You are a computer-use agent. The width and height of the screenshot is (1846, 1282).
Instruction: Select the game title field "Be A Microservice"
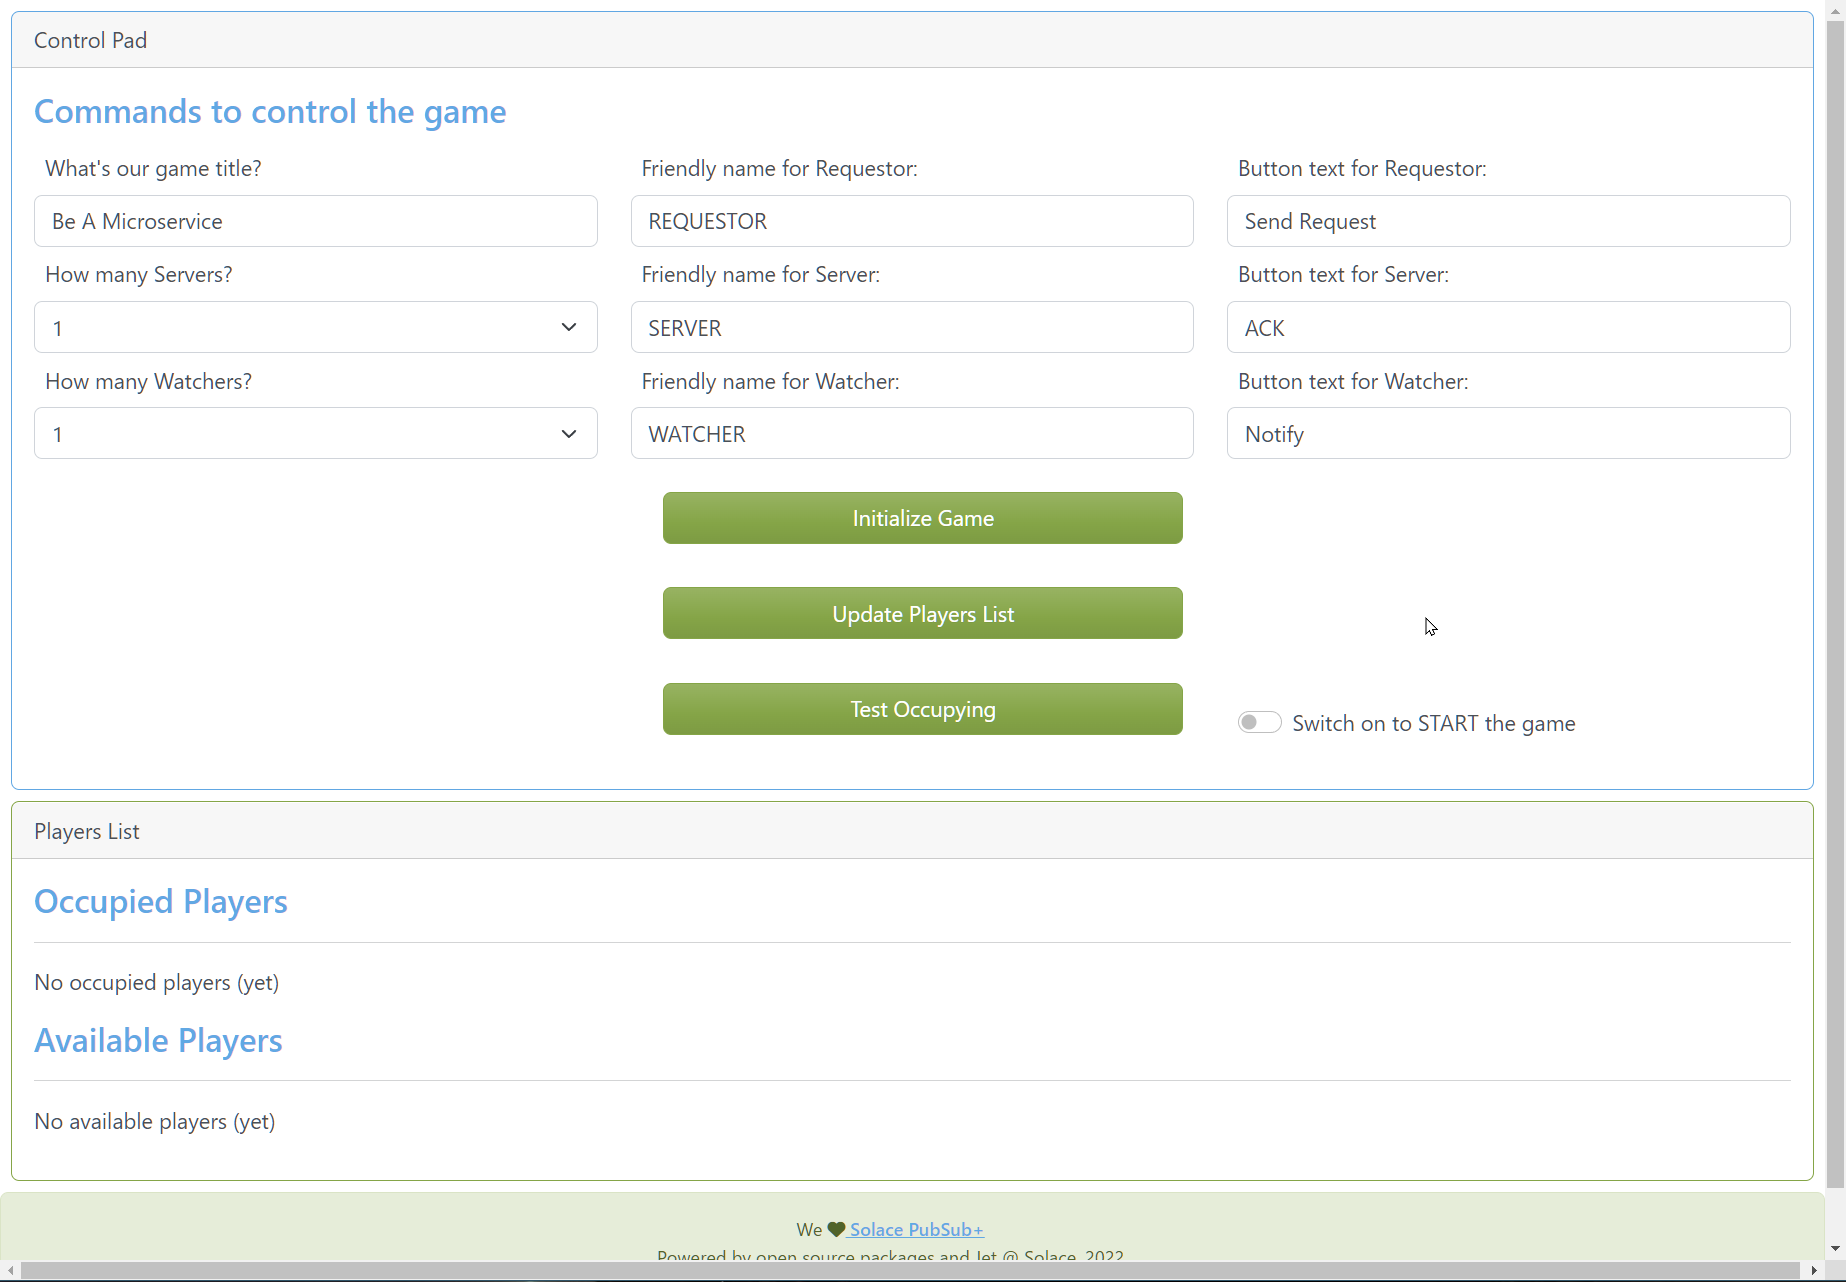315,221
